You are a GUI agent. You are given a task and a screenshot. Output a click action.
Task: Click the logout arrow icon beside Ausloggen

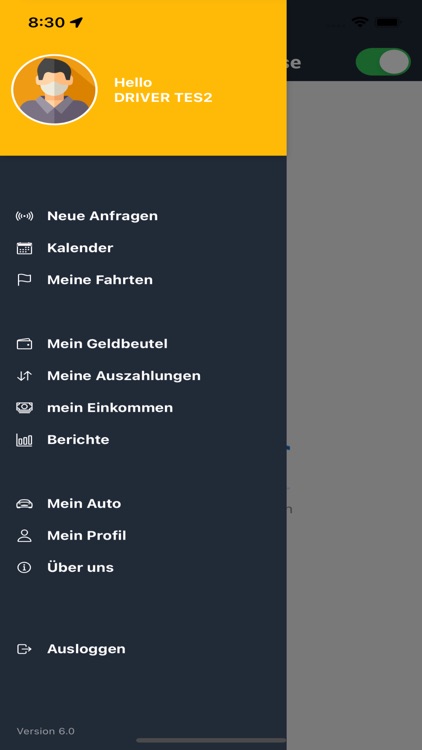[x=24, y=649]
